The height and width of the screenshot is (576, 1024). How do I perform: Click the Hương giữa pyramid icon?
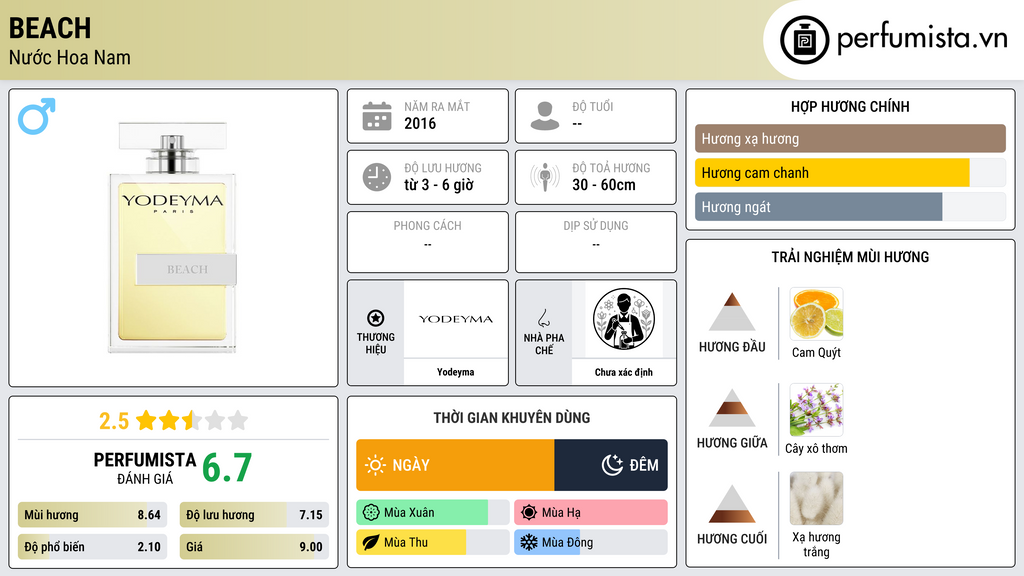pyautogui.click(x=732, y=408)
